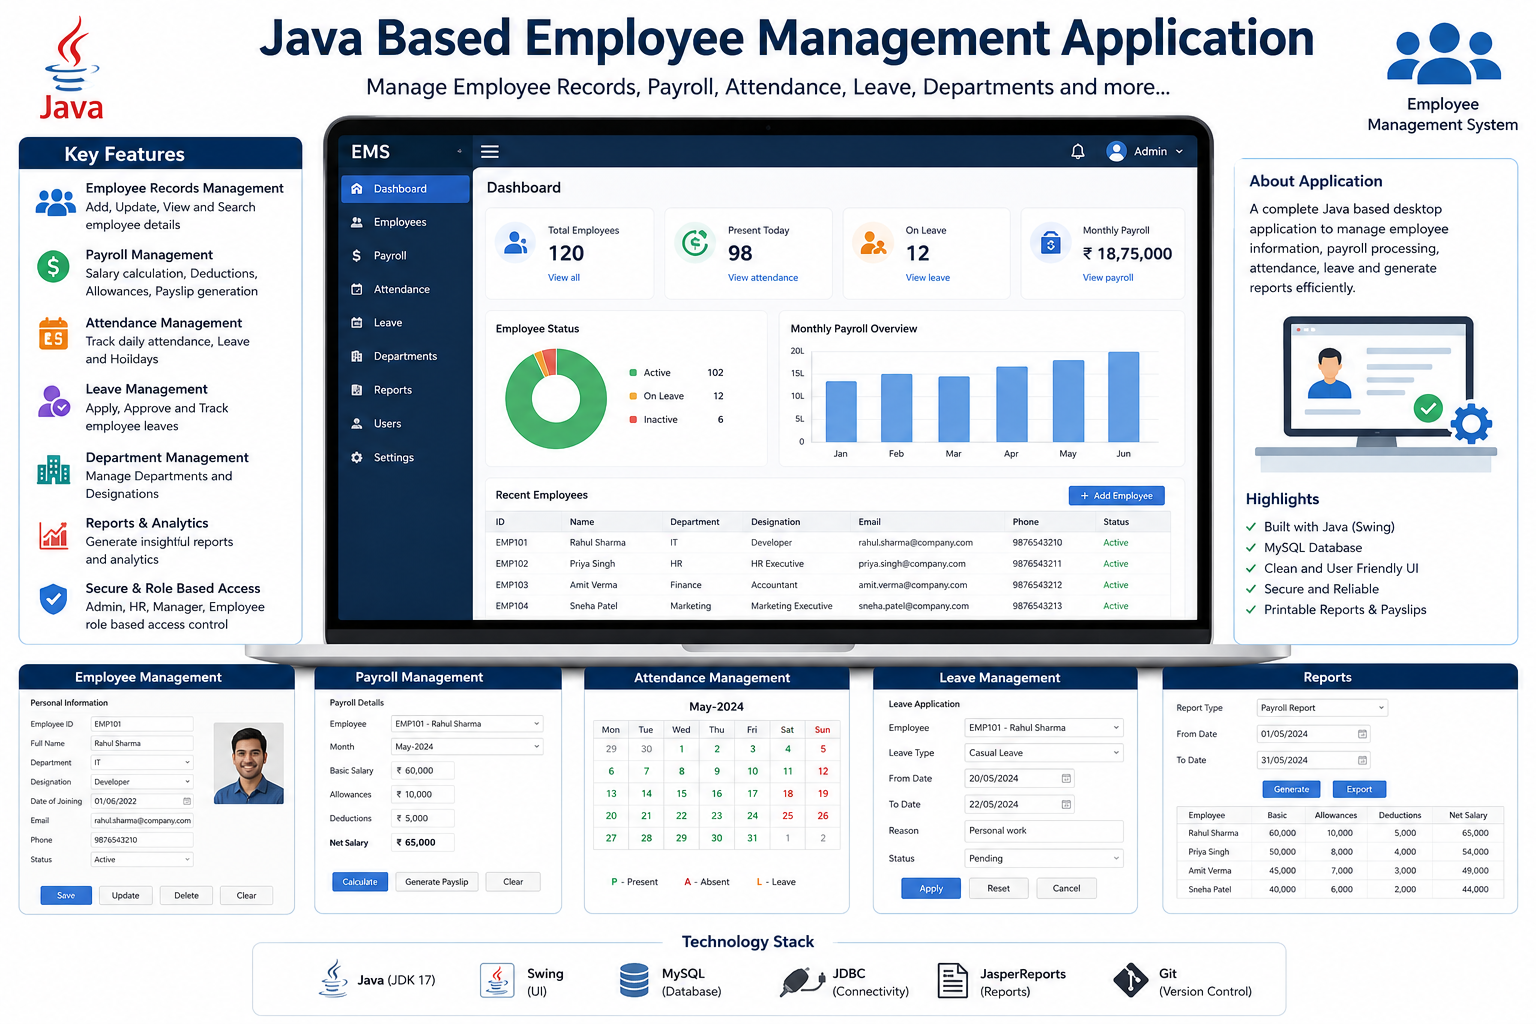Open the Employee dropdown in Payroll Management

coord(467,724)
